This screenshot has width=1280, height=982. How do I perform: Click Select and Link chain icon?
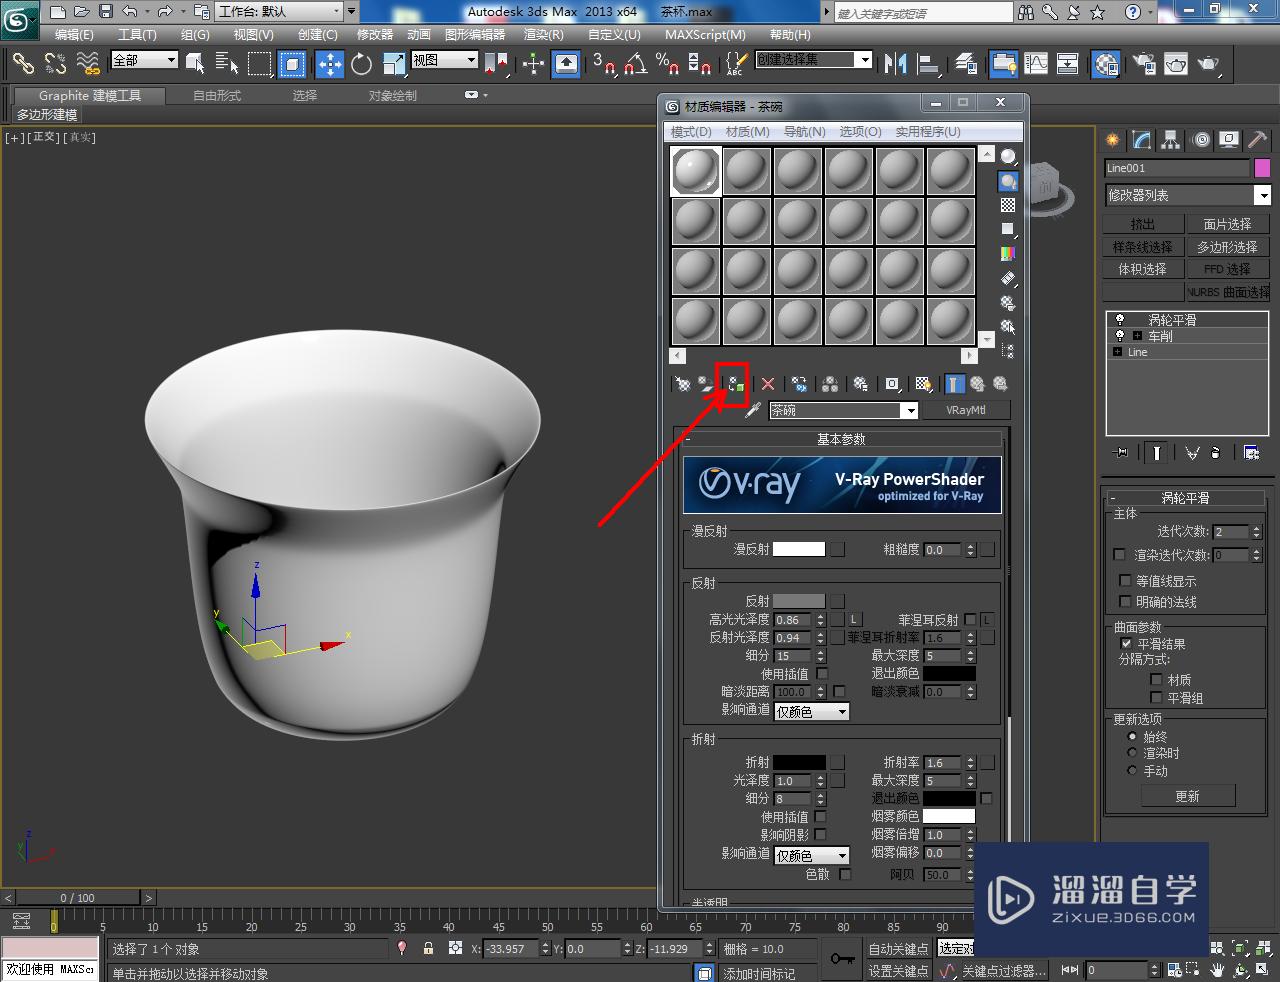point(23,64)
